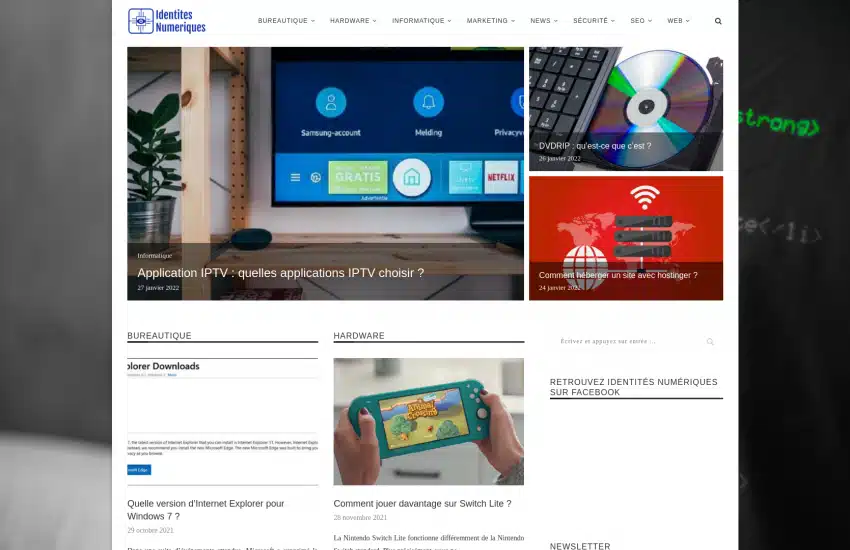Screen dimensions: 850x550
Task: Open the DVDRIP article title
Action: pos(595,146)
